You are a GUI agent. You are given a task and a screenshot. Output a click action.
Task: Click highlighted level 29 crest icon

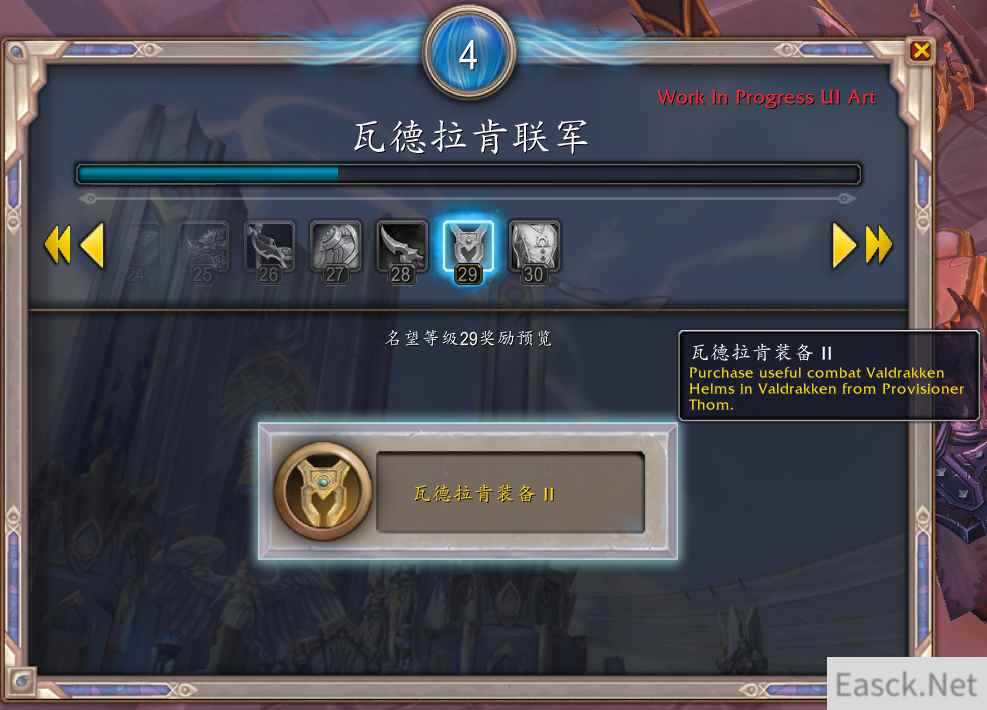point(468,252)
